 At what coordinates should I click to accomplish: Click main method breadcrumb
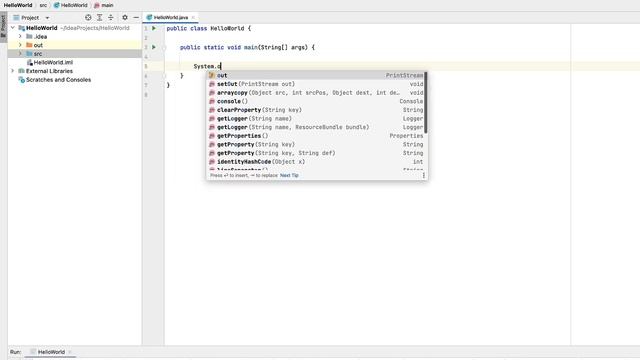click(x=104, y=5)
